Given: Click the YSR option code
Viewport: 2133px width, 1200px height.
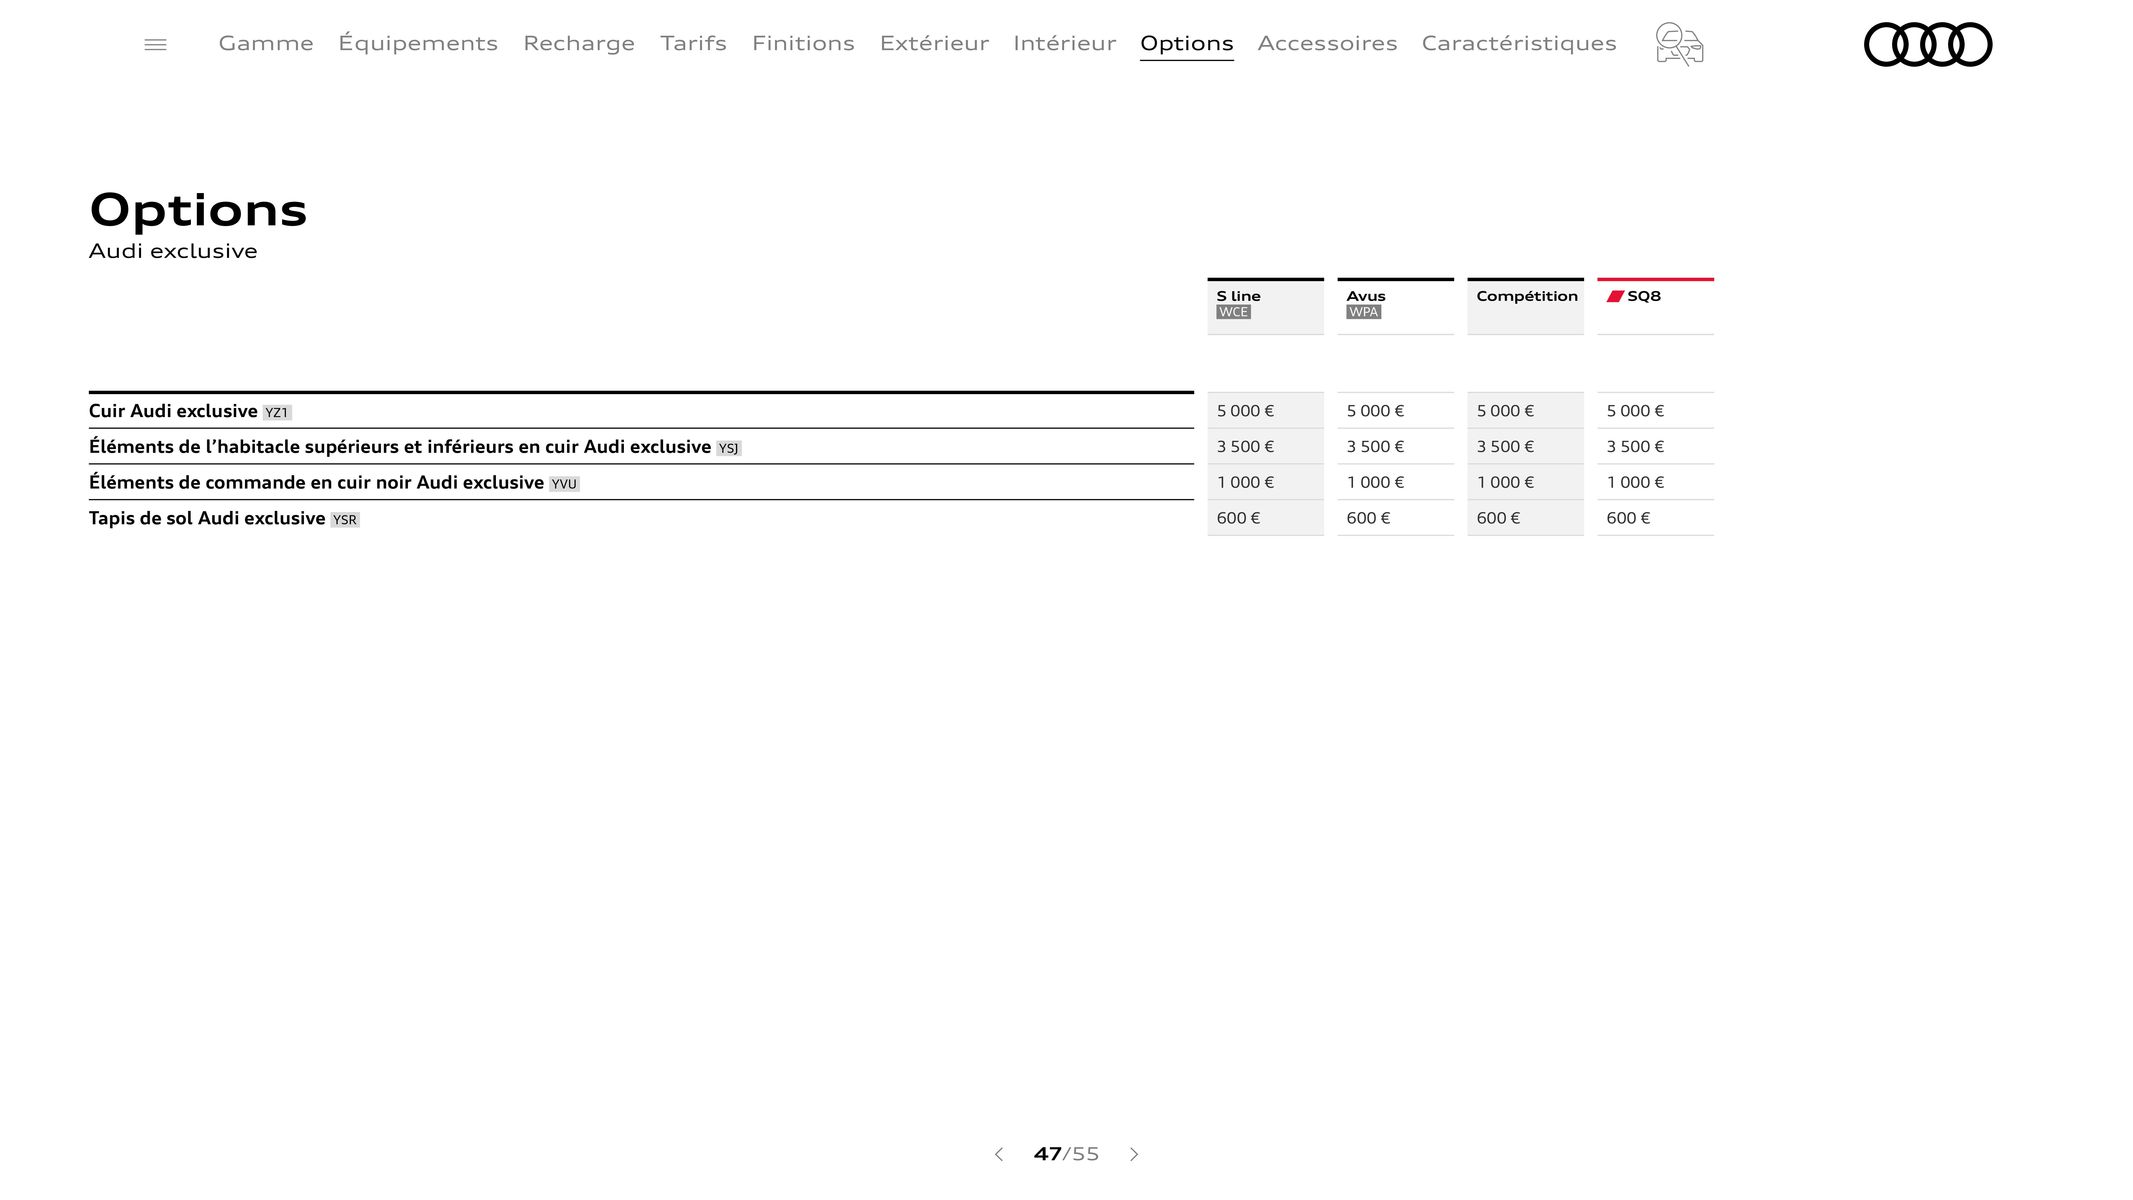Looking at the screenshot, I should click(345, 520).
